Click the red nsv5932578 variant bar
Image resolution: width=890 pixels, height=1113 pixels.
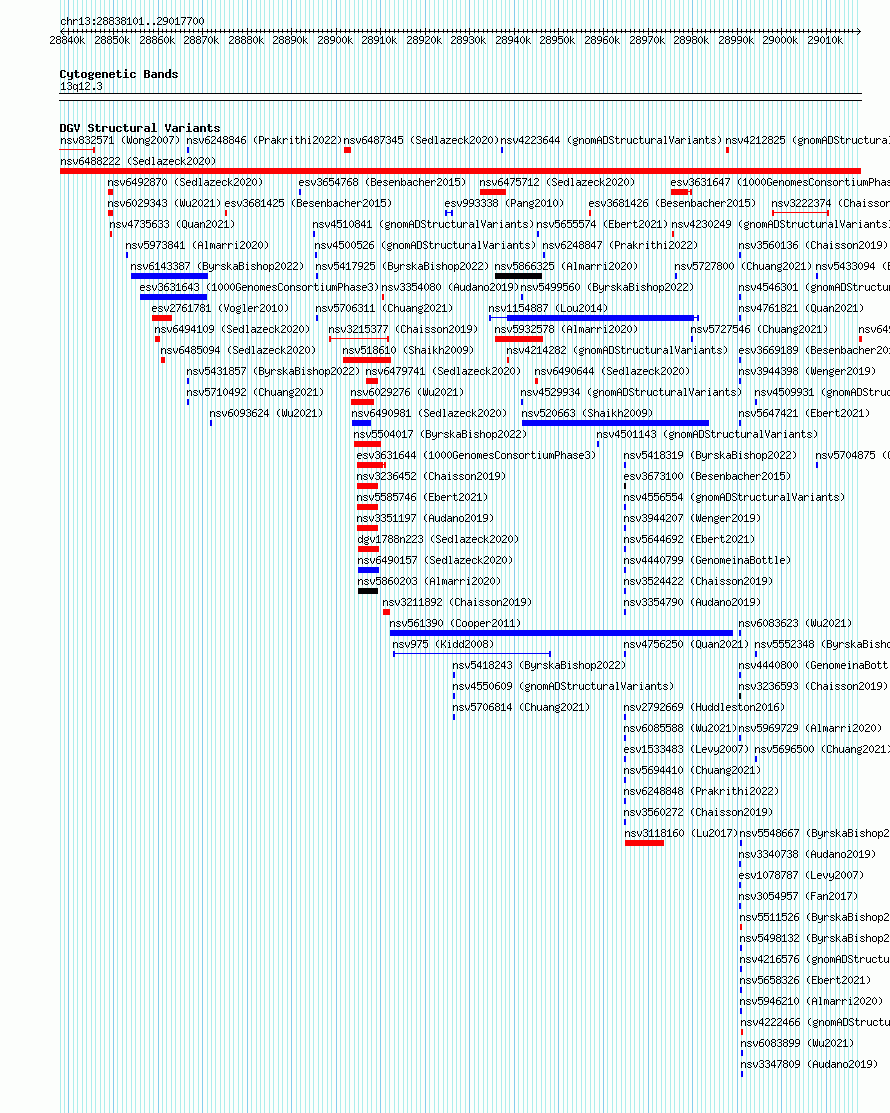[519, 339]
